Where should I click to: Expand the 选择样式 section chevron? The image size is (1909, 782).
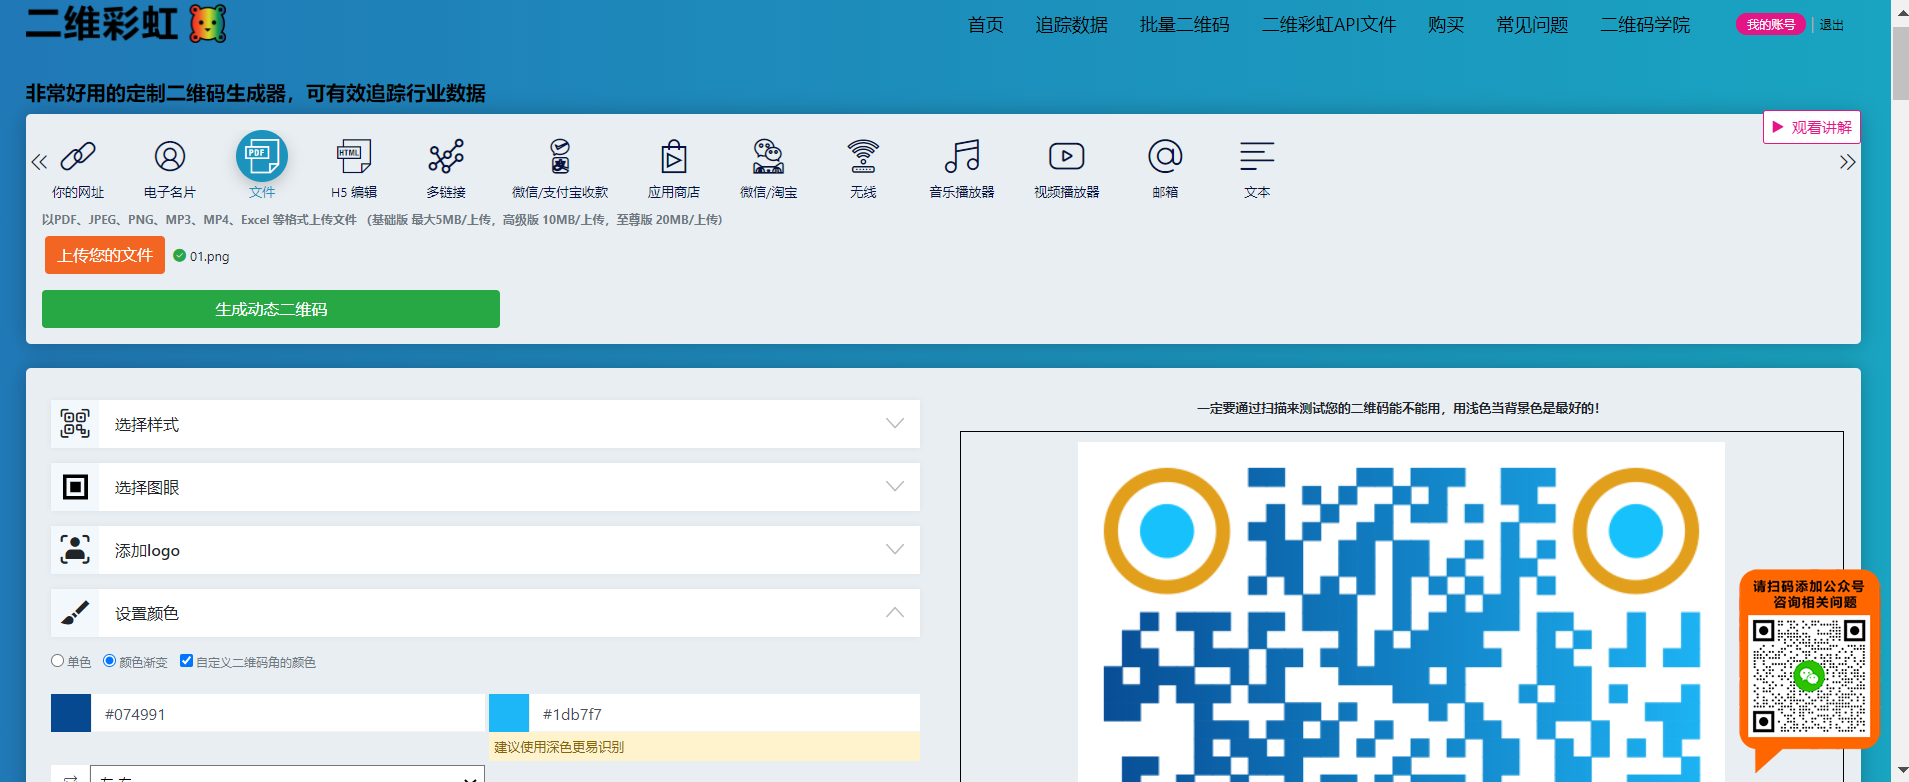click(x=895, y=424)
